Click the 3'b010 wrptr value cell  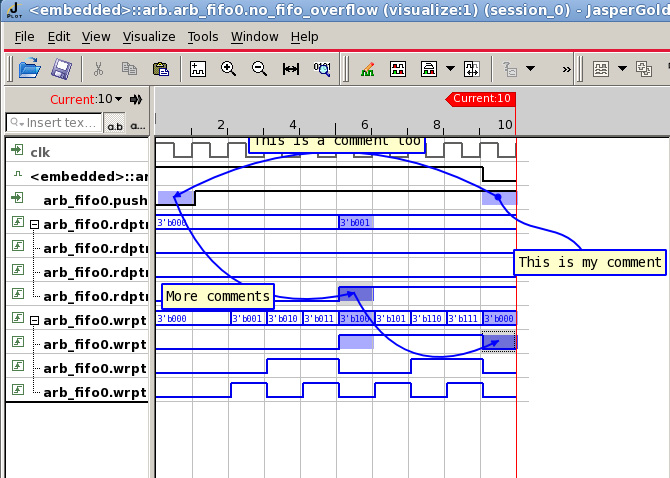click(x=285, y=319)
